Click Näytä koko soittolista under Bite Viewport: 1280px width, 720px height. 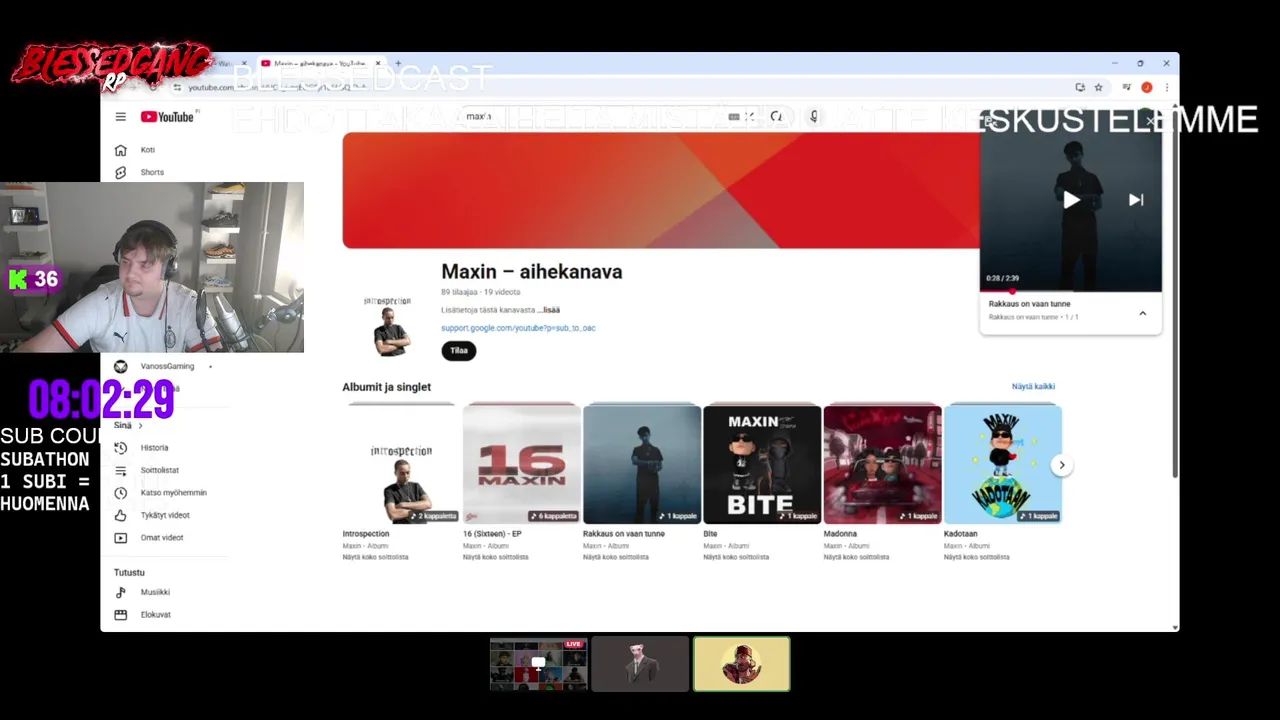point(736,557)
